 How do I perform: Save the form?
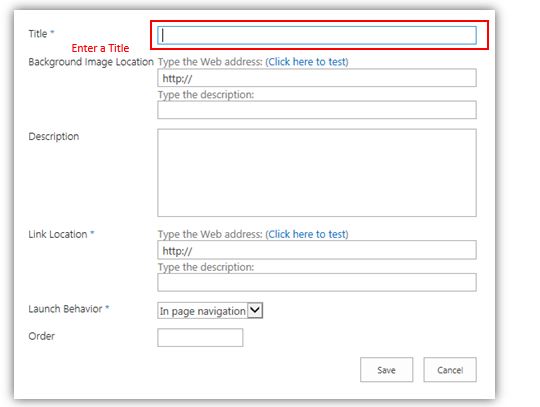click(386, 370)
